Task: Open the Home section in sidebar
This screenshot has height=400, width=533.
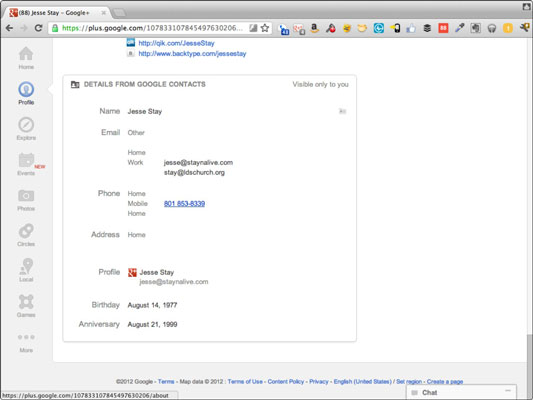Action: (x=26, y=58)
